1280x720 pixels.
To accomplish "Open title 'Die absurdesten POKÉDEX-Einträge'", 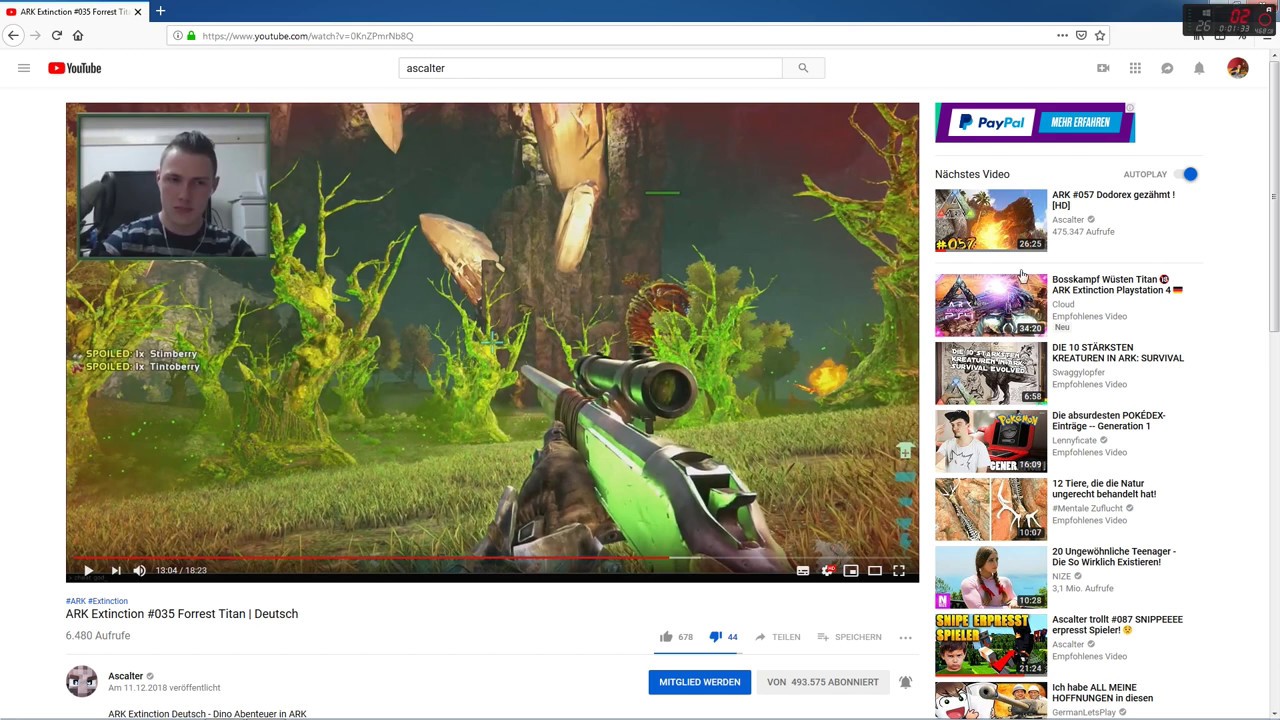I will pos(1109,421).
